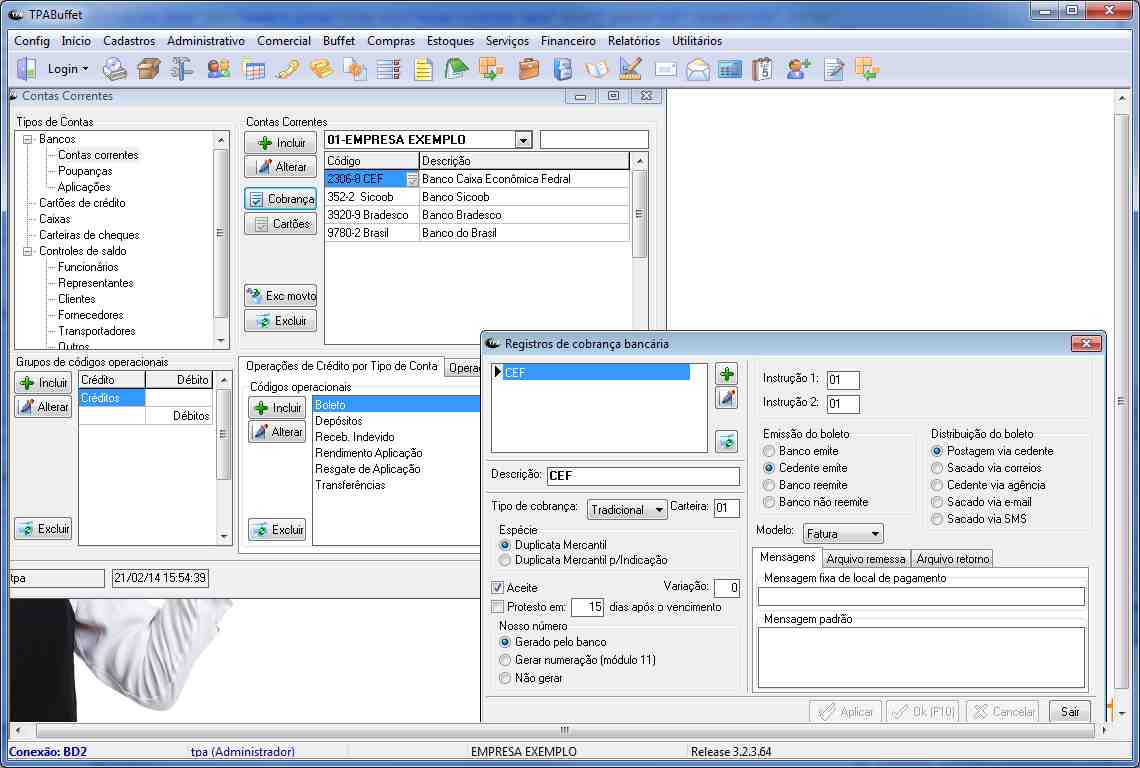Select the Banco emite radio option
This screenshot has height=768, width=1140.
pos(769,451)
